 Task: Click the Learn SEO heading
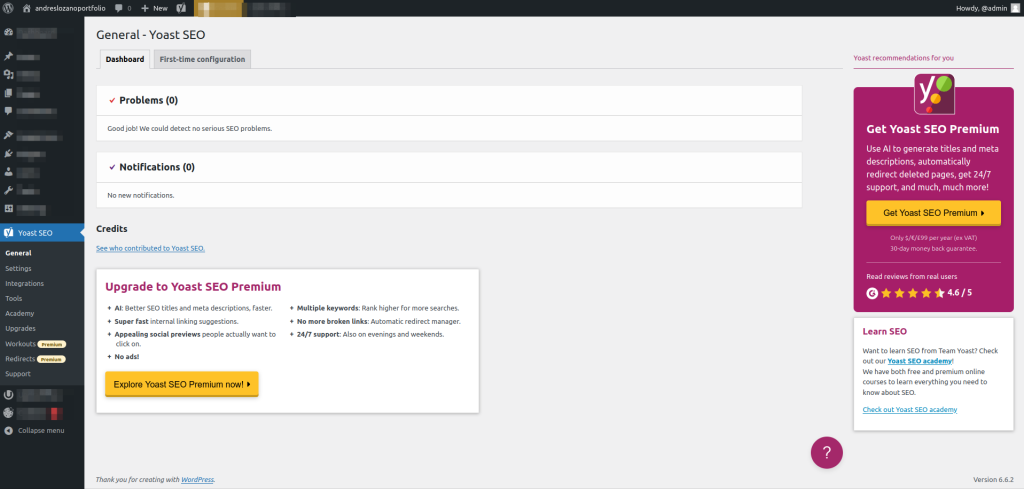884,331
